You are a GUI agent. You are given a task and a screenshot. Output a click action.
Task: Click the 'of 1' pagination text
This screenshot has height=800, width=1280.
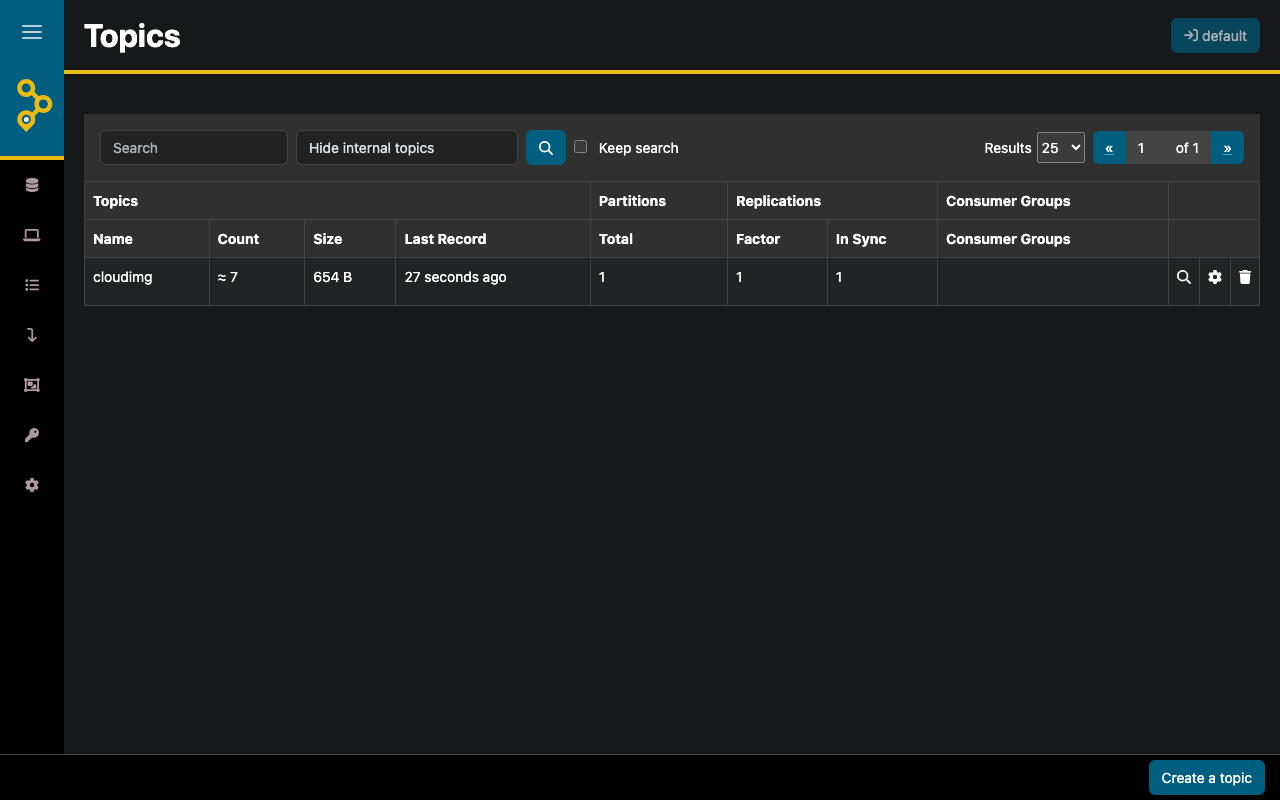pyautogui.click(x=1187, y=148)
